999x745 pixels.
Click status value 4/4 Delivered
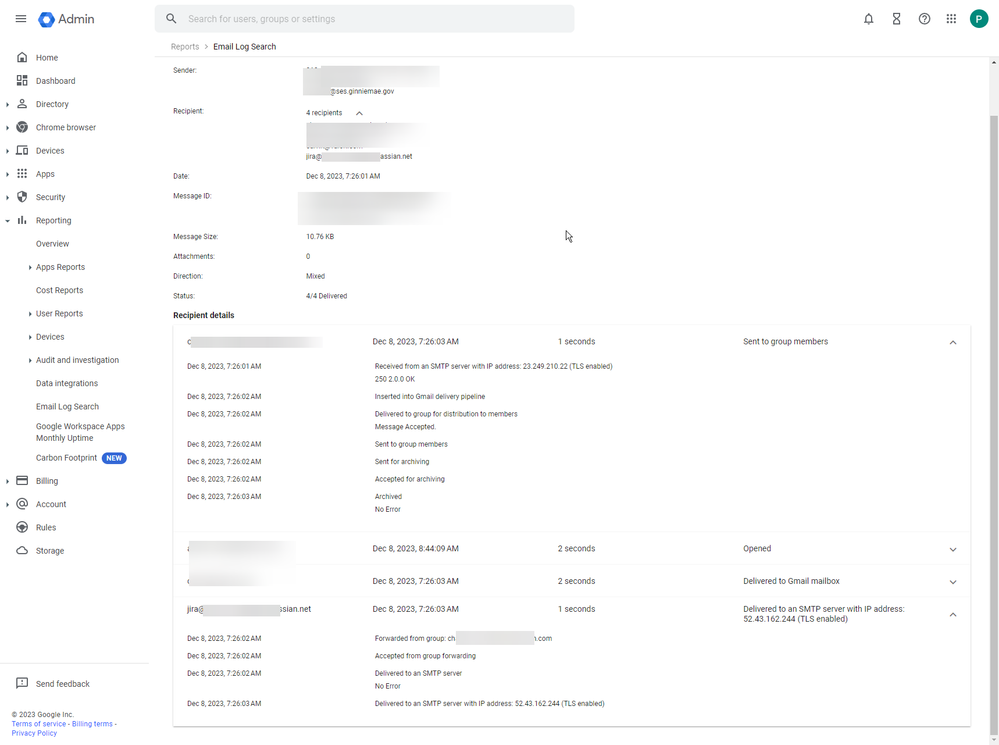326,296
